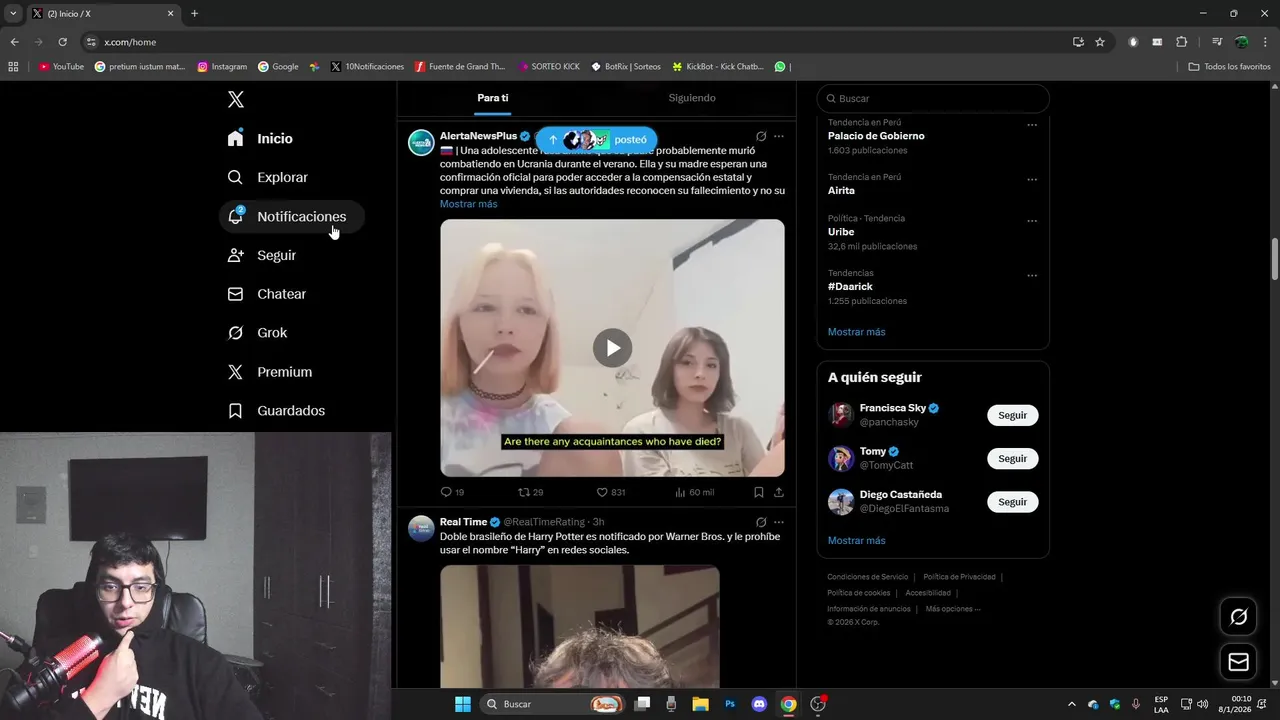Open Discord from the taskbar
1280x720 pixels.
758,704
